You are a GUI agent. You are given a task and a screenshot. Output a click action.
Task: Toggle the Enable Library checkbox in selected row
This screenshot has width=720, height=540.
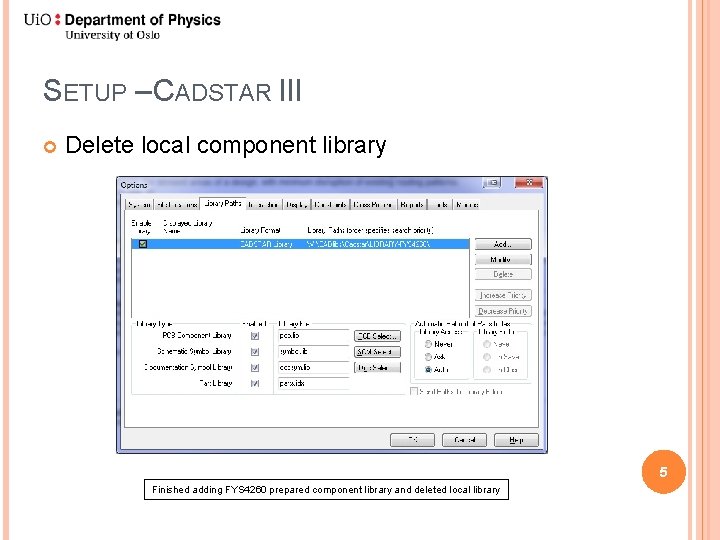click(143, 244)
